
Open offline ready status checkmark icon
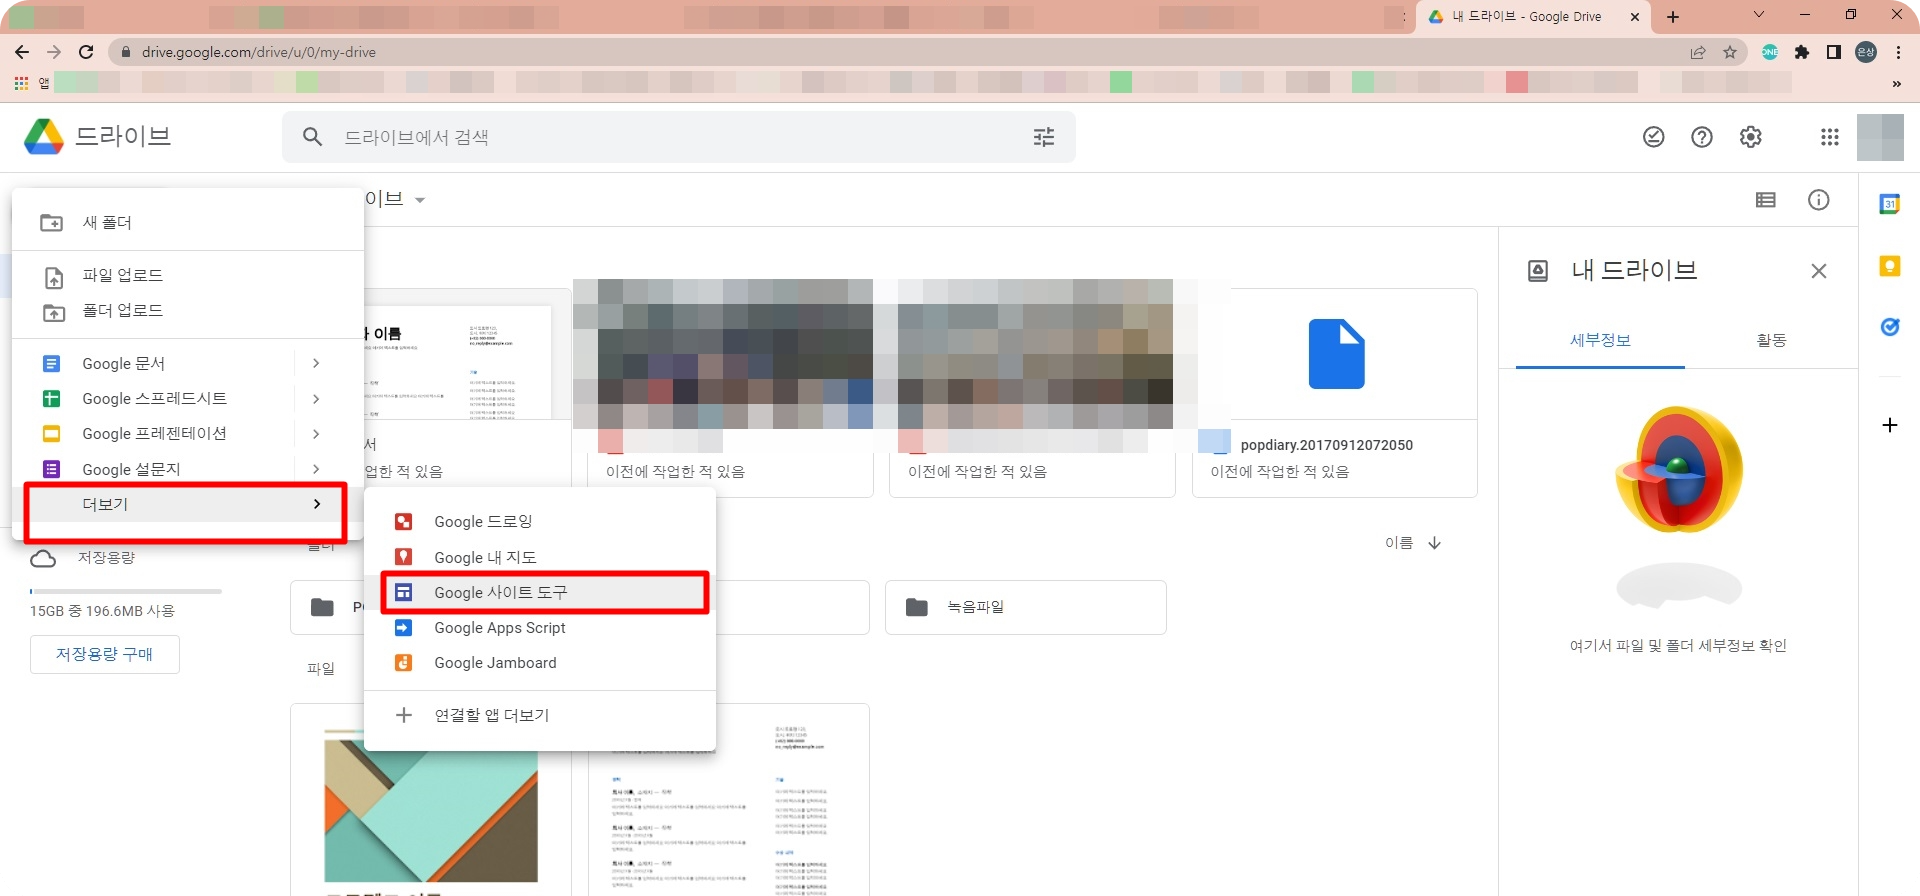click(1654, 137)
